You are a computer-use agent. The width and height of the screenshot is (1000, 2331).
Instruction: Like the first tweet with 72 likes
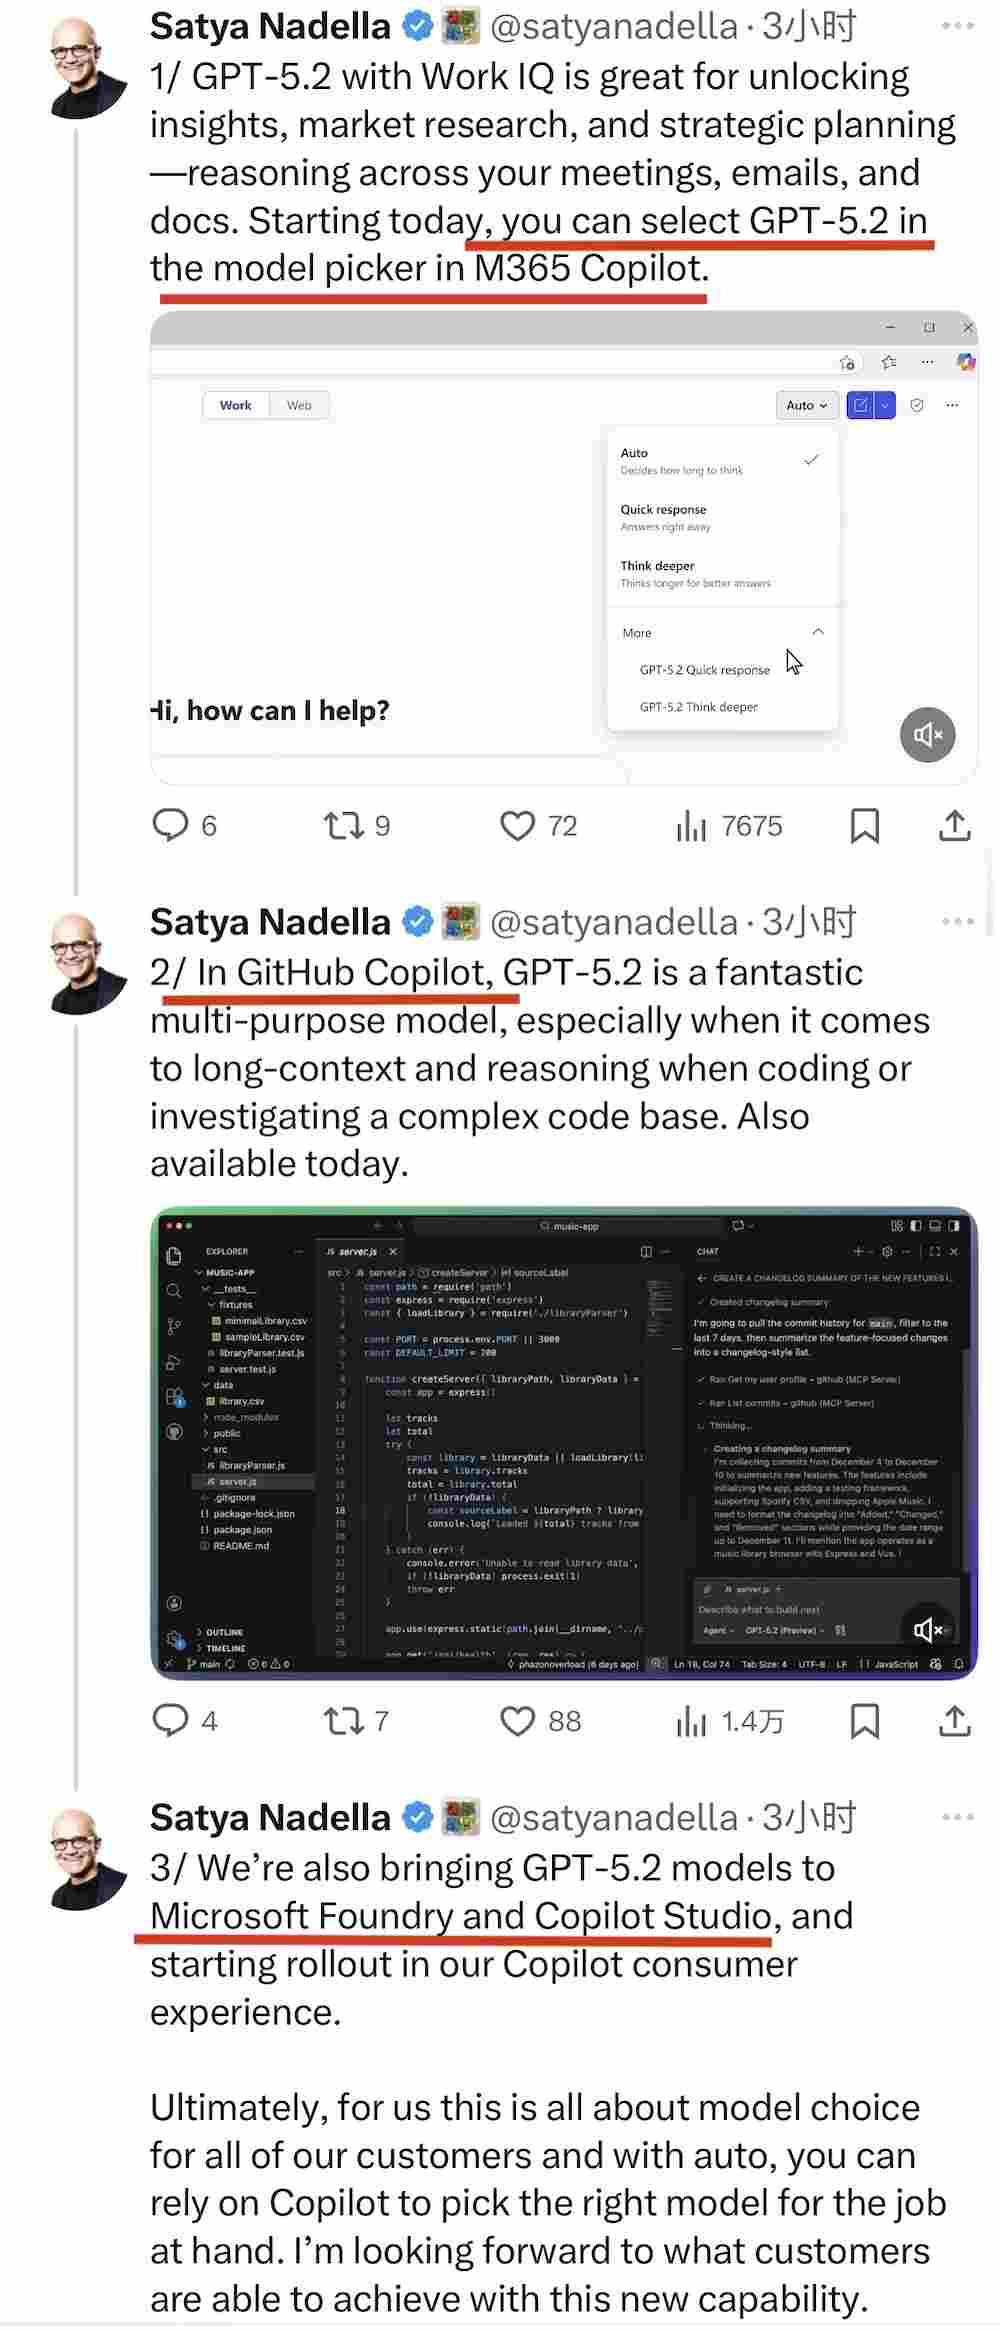pos(517,826)
